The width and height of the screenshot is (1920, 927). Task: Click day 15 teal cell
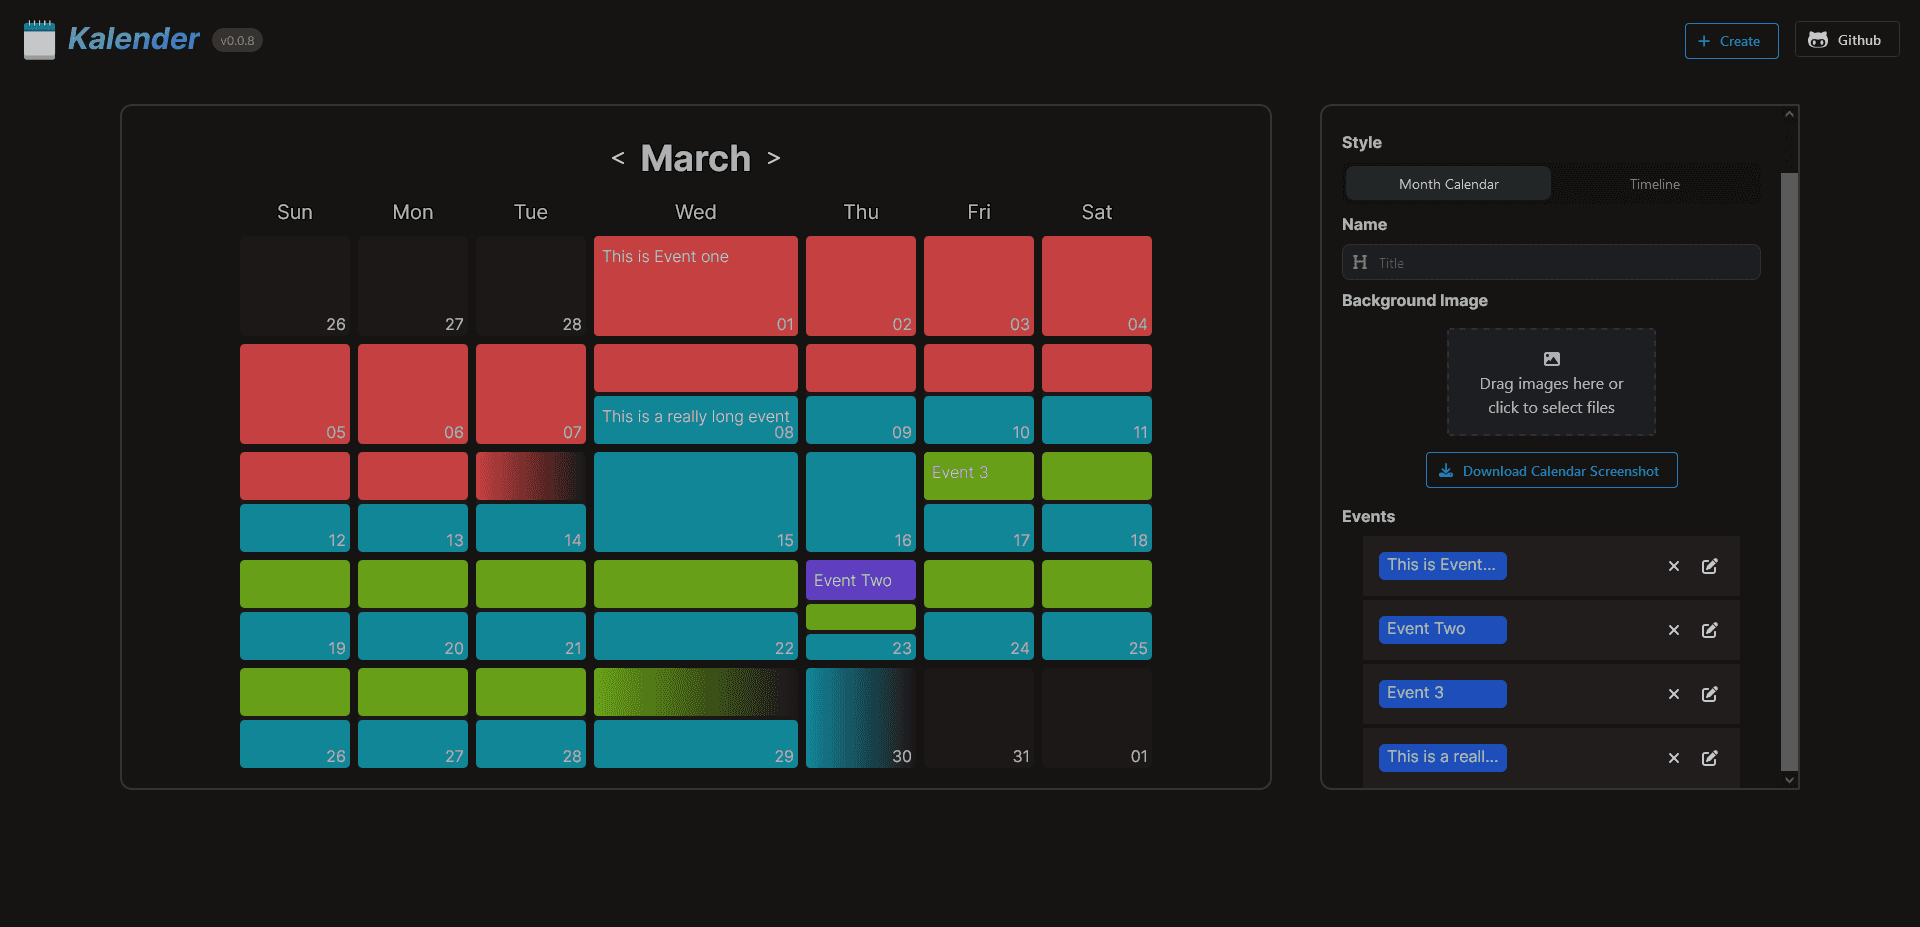[x=696, y=502]
